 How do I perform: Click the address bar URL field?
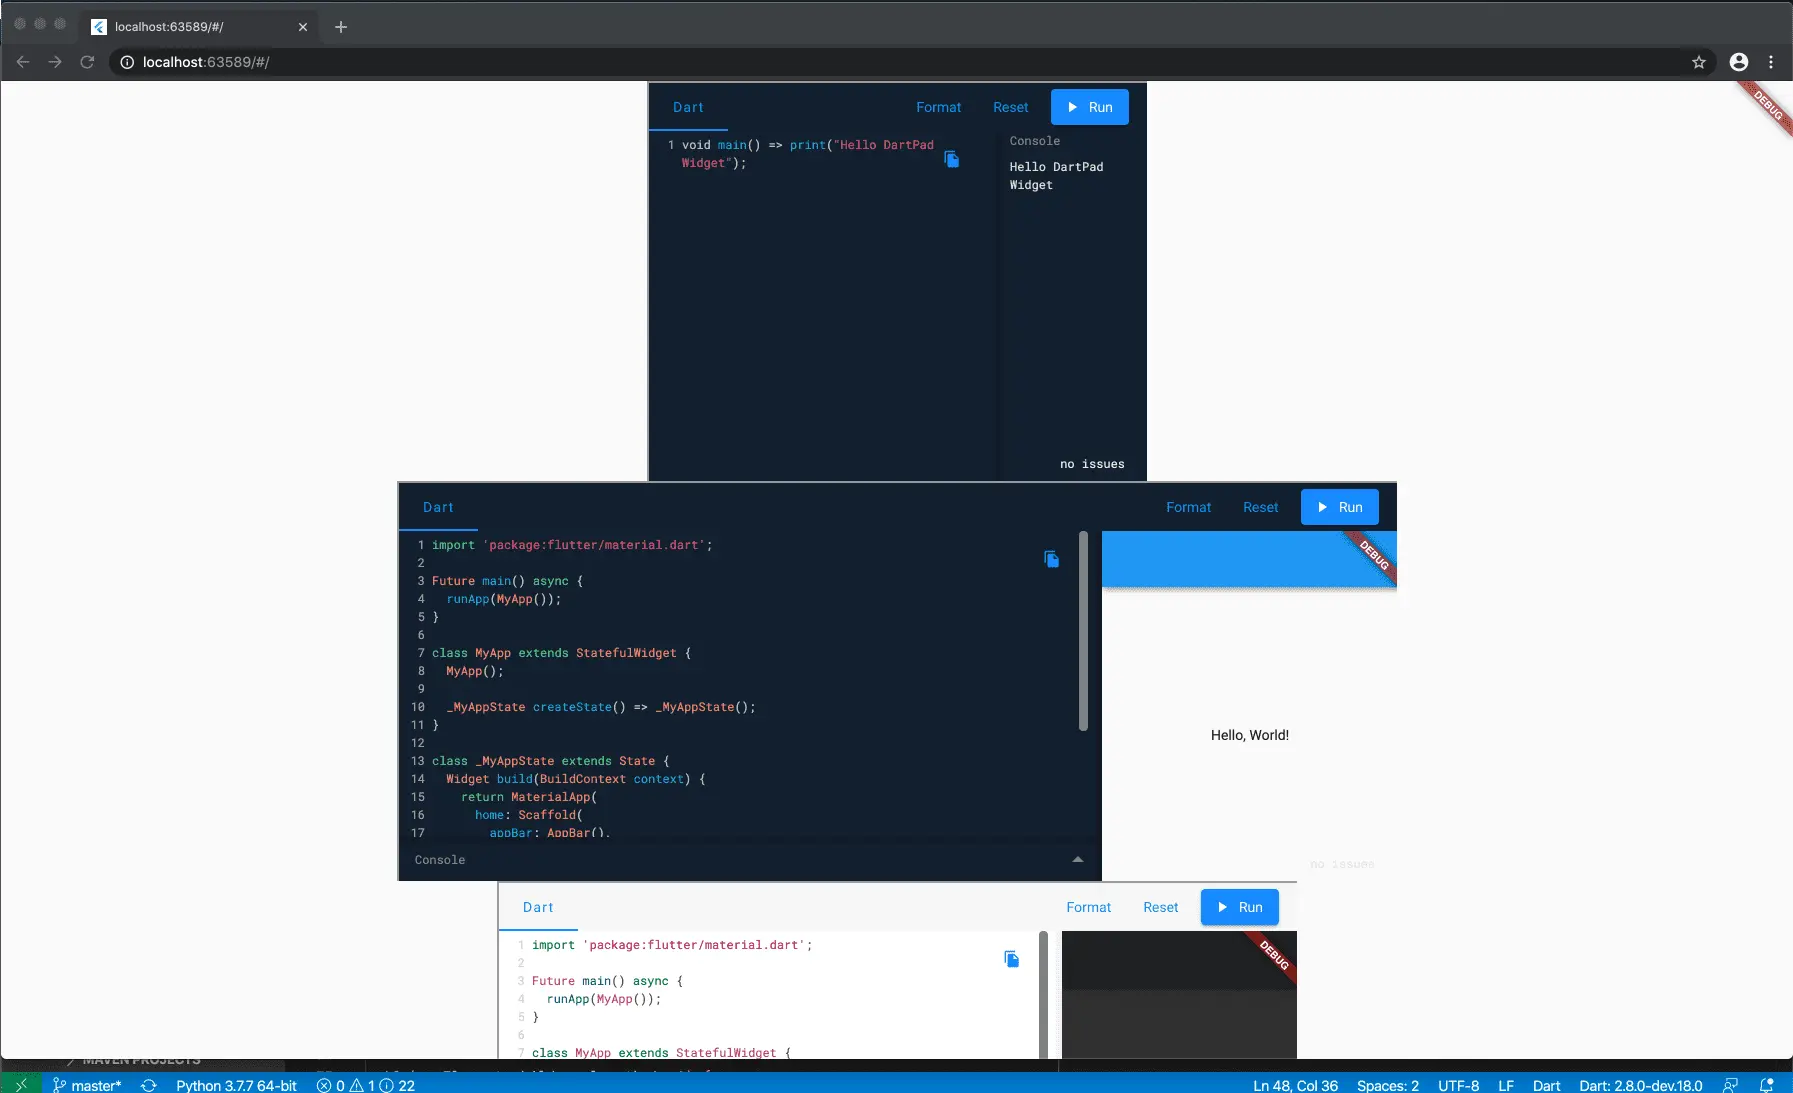900,62
